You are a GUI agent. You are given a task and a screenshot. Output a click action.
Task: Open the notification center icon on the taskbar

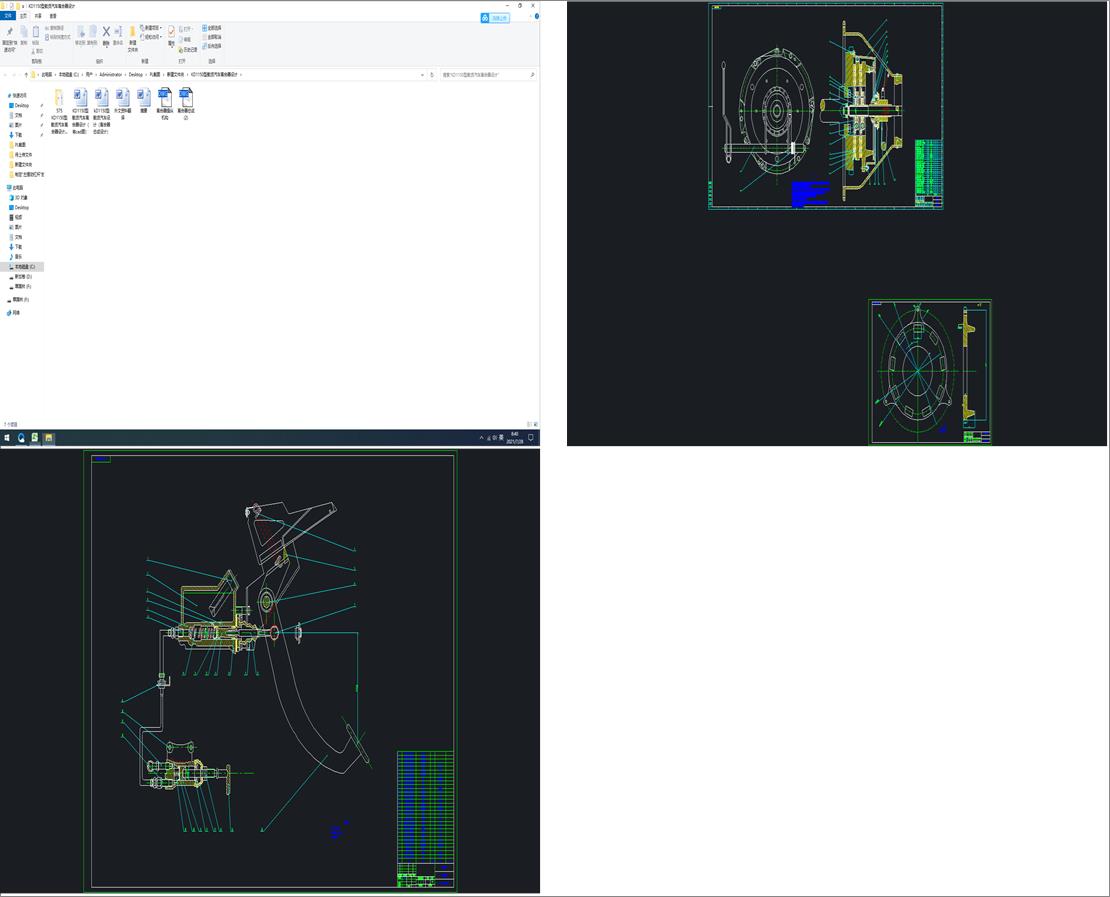tap(531, 438)
